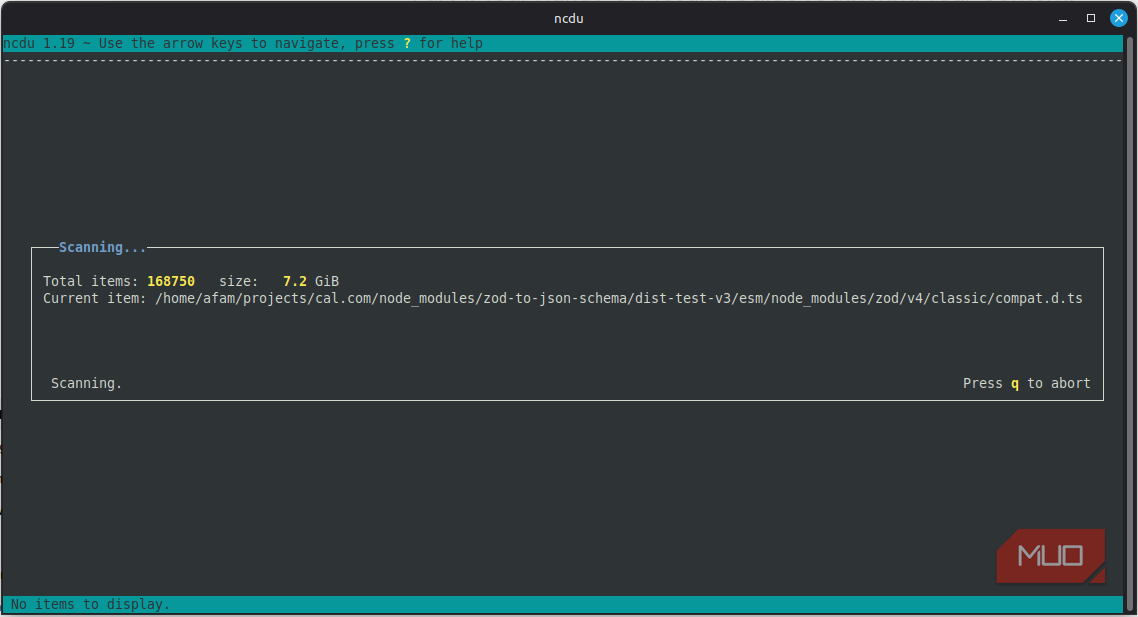Click No items to display status
Viewport: 1138px width, 617px height.
(91, 604)
